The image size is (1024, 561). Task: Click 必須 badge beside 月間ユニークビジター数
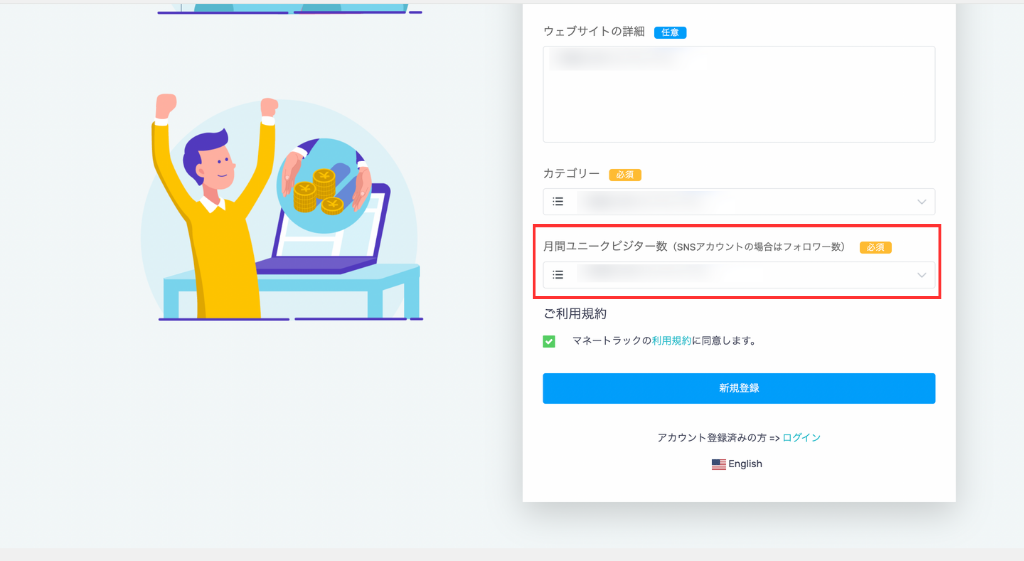[875, 248]
